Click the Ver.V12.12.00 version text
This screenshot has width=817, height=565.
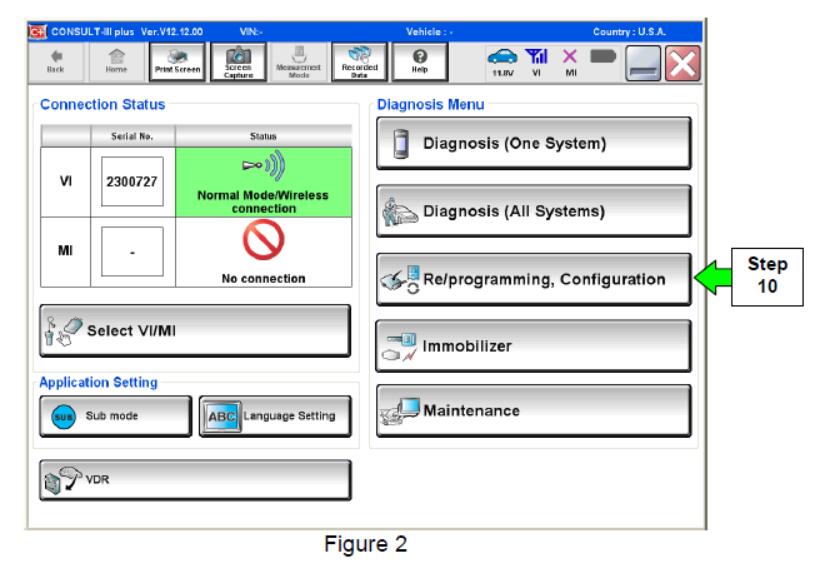[172, 32]
